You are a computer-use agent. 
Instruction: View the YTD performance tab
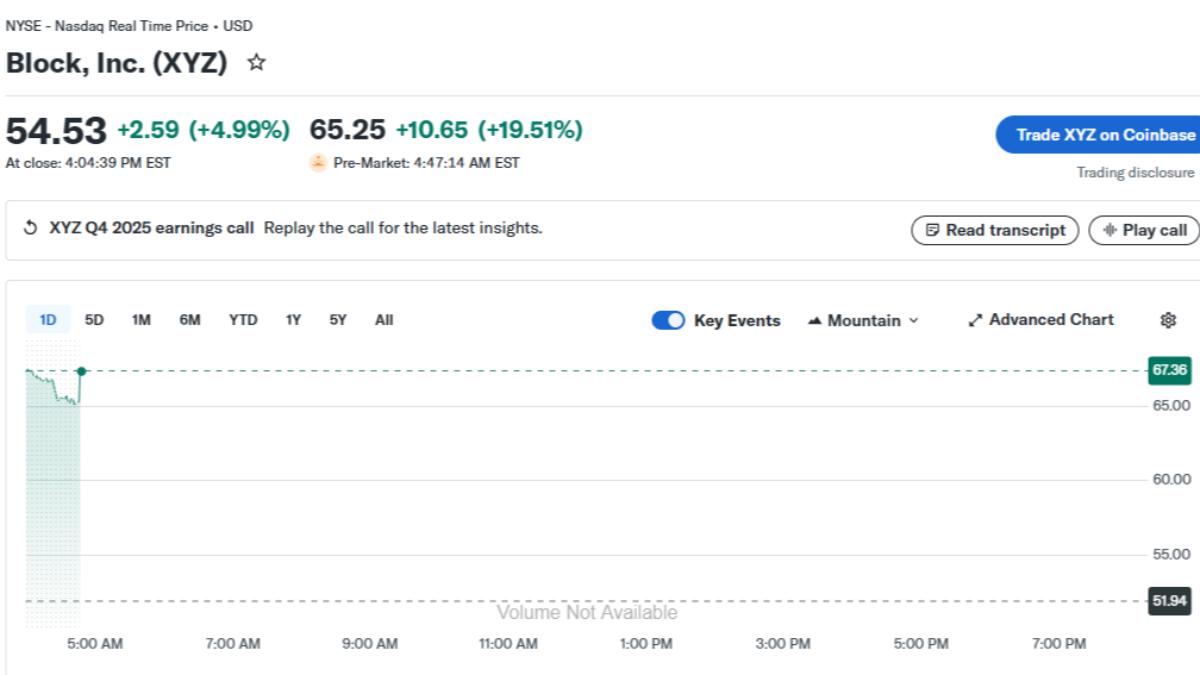[x=242, y=320]
